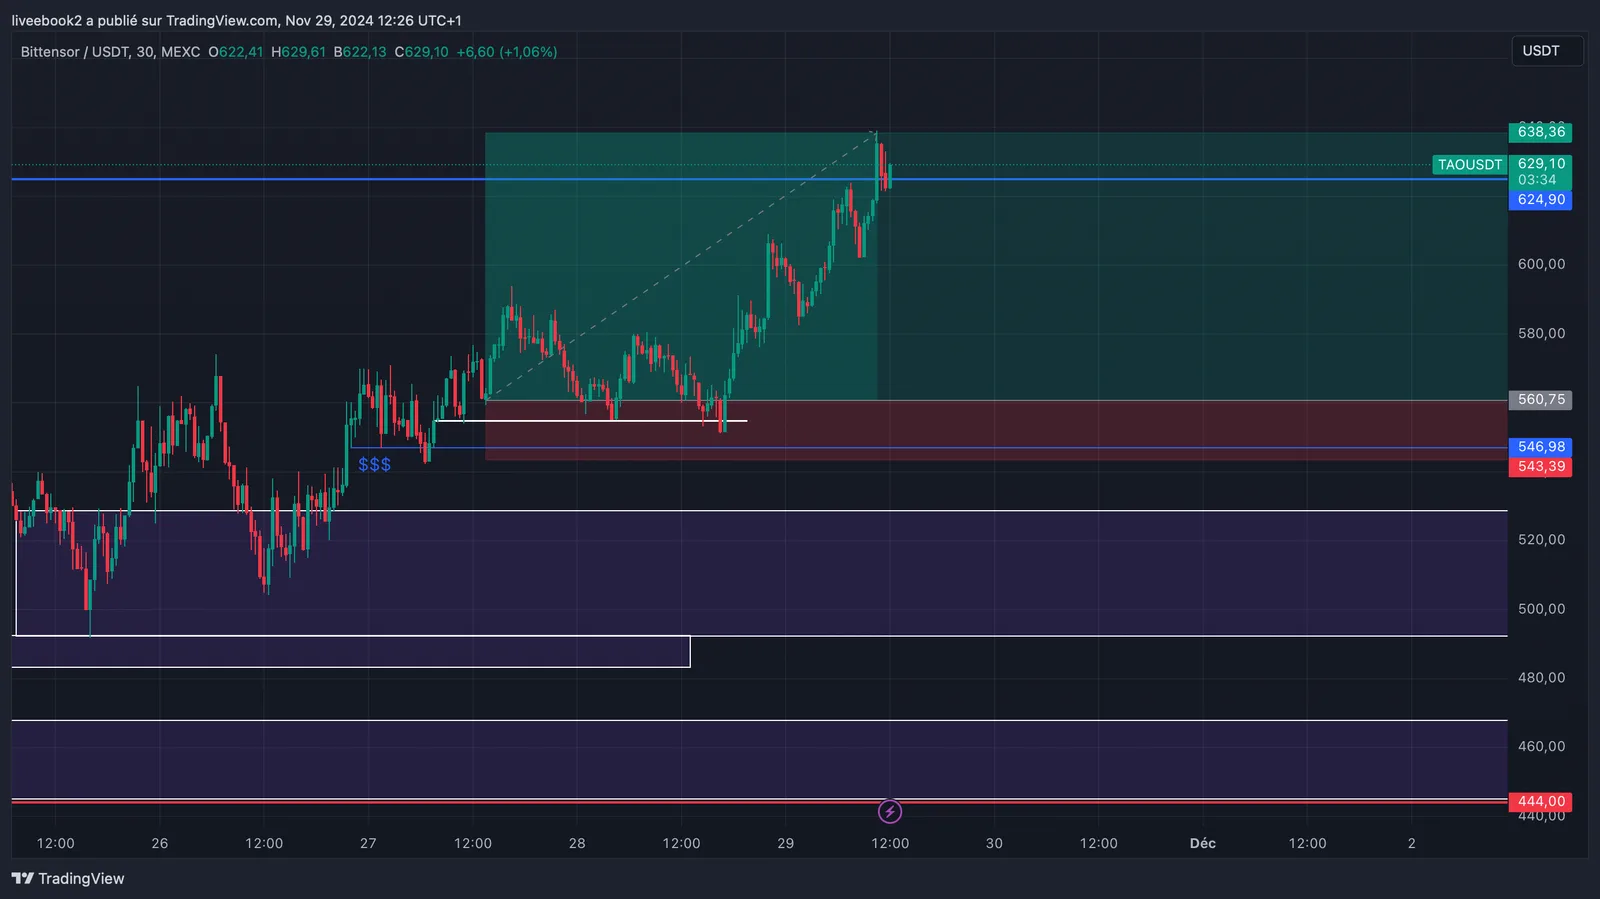1600x899 pixels.
Task: Click the 2 date label on time axis
Action: point(1412,843)
